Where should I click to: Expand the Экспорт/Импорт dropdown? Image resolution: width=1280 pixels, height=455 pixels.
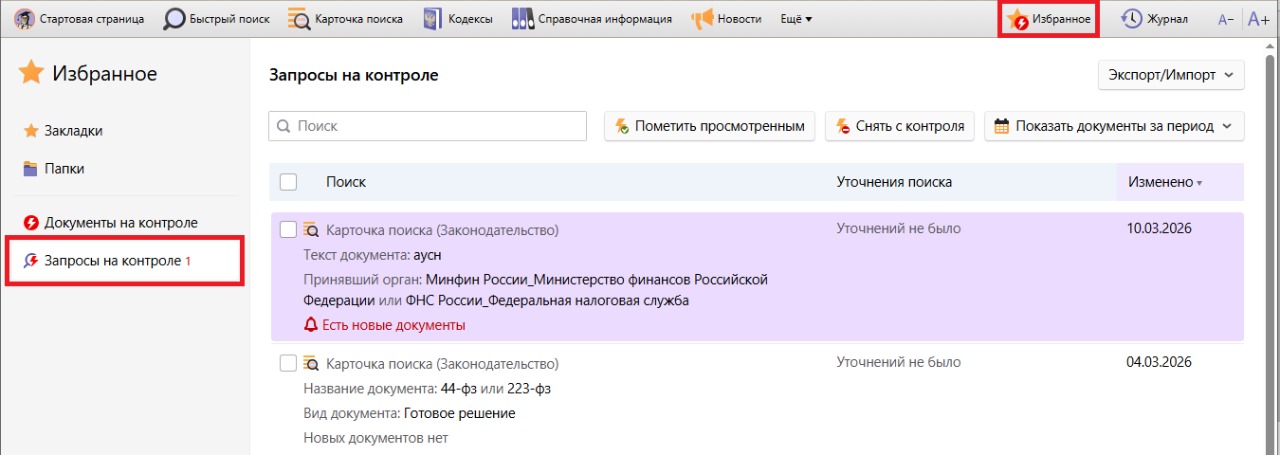click(x=1170, y=75)
